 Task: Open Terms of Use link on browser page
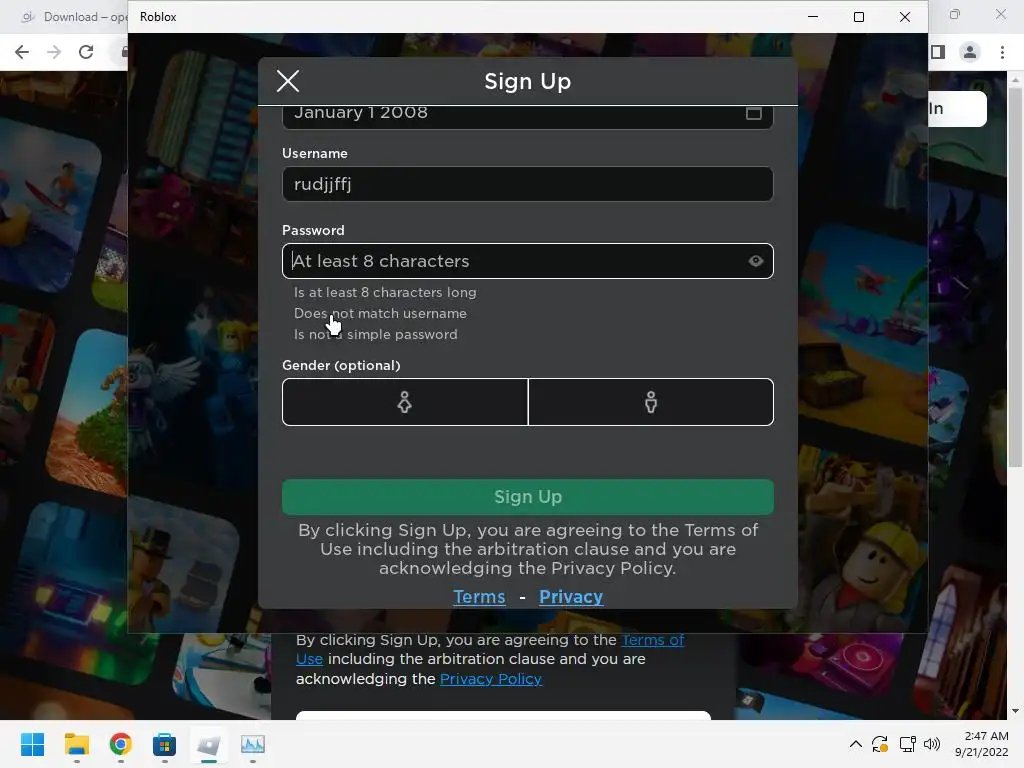click(653, 640)
